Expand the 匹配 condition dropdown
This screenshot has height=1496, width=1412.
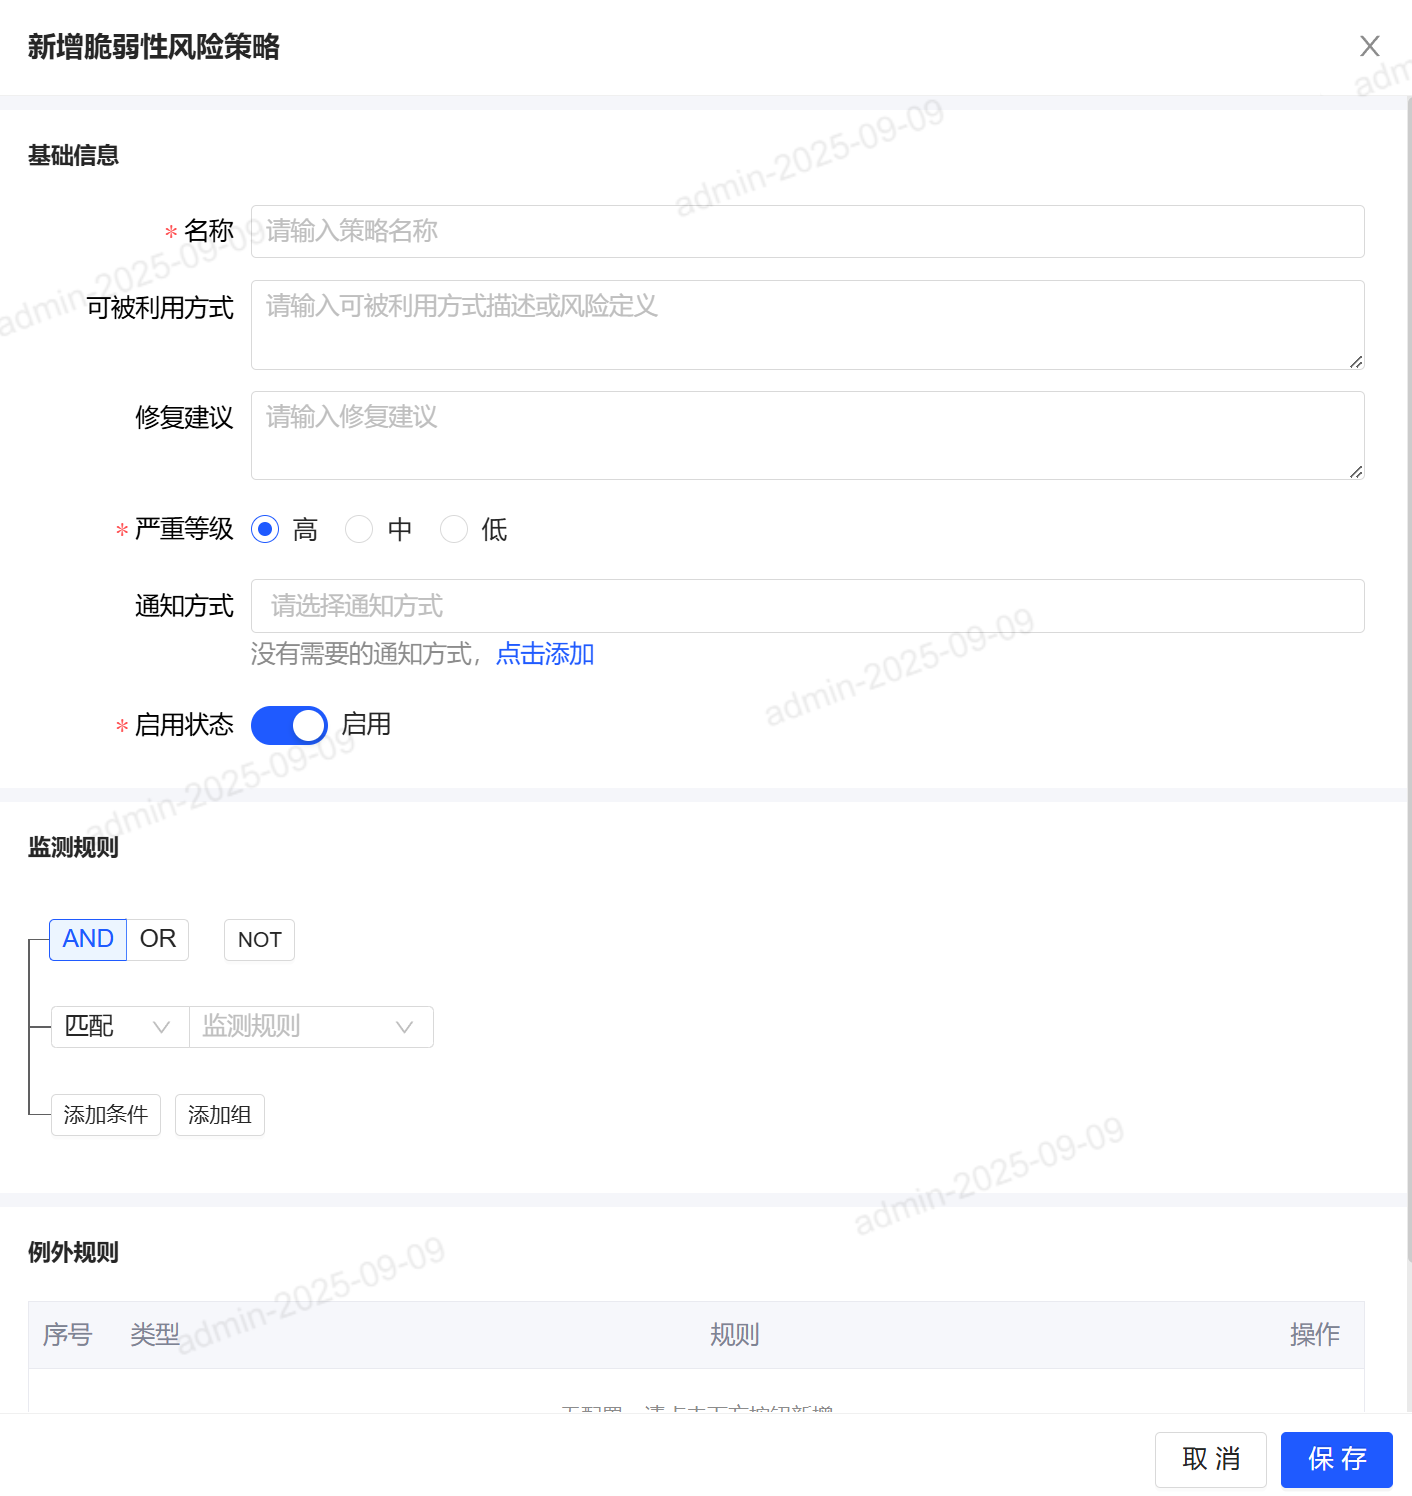(120, 1027)
